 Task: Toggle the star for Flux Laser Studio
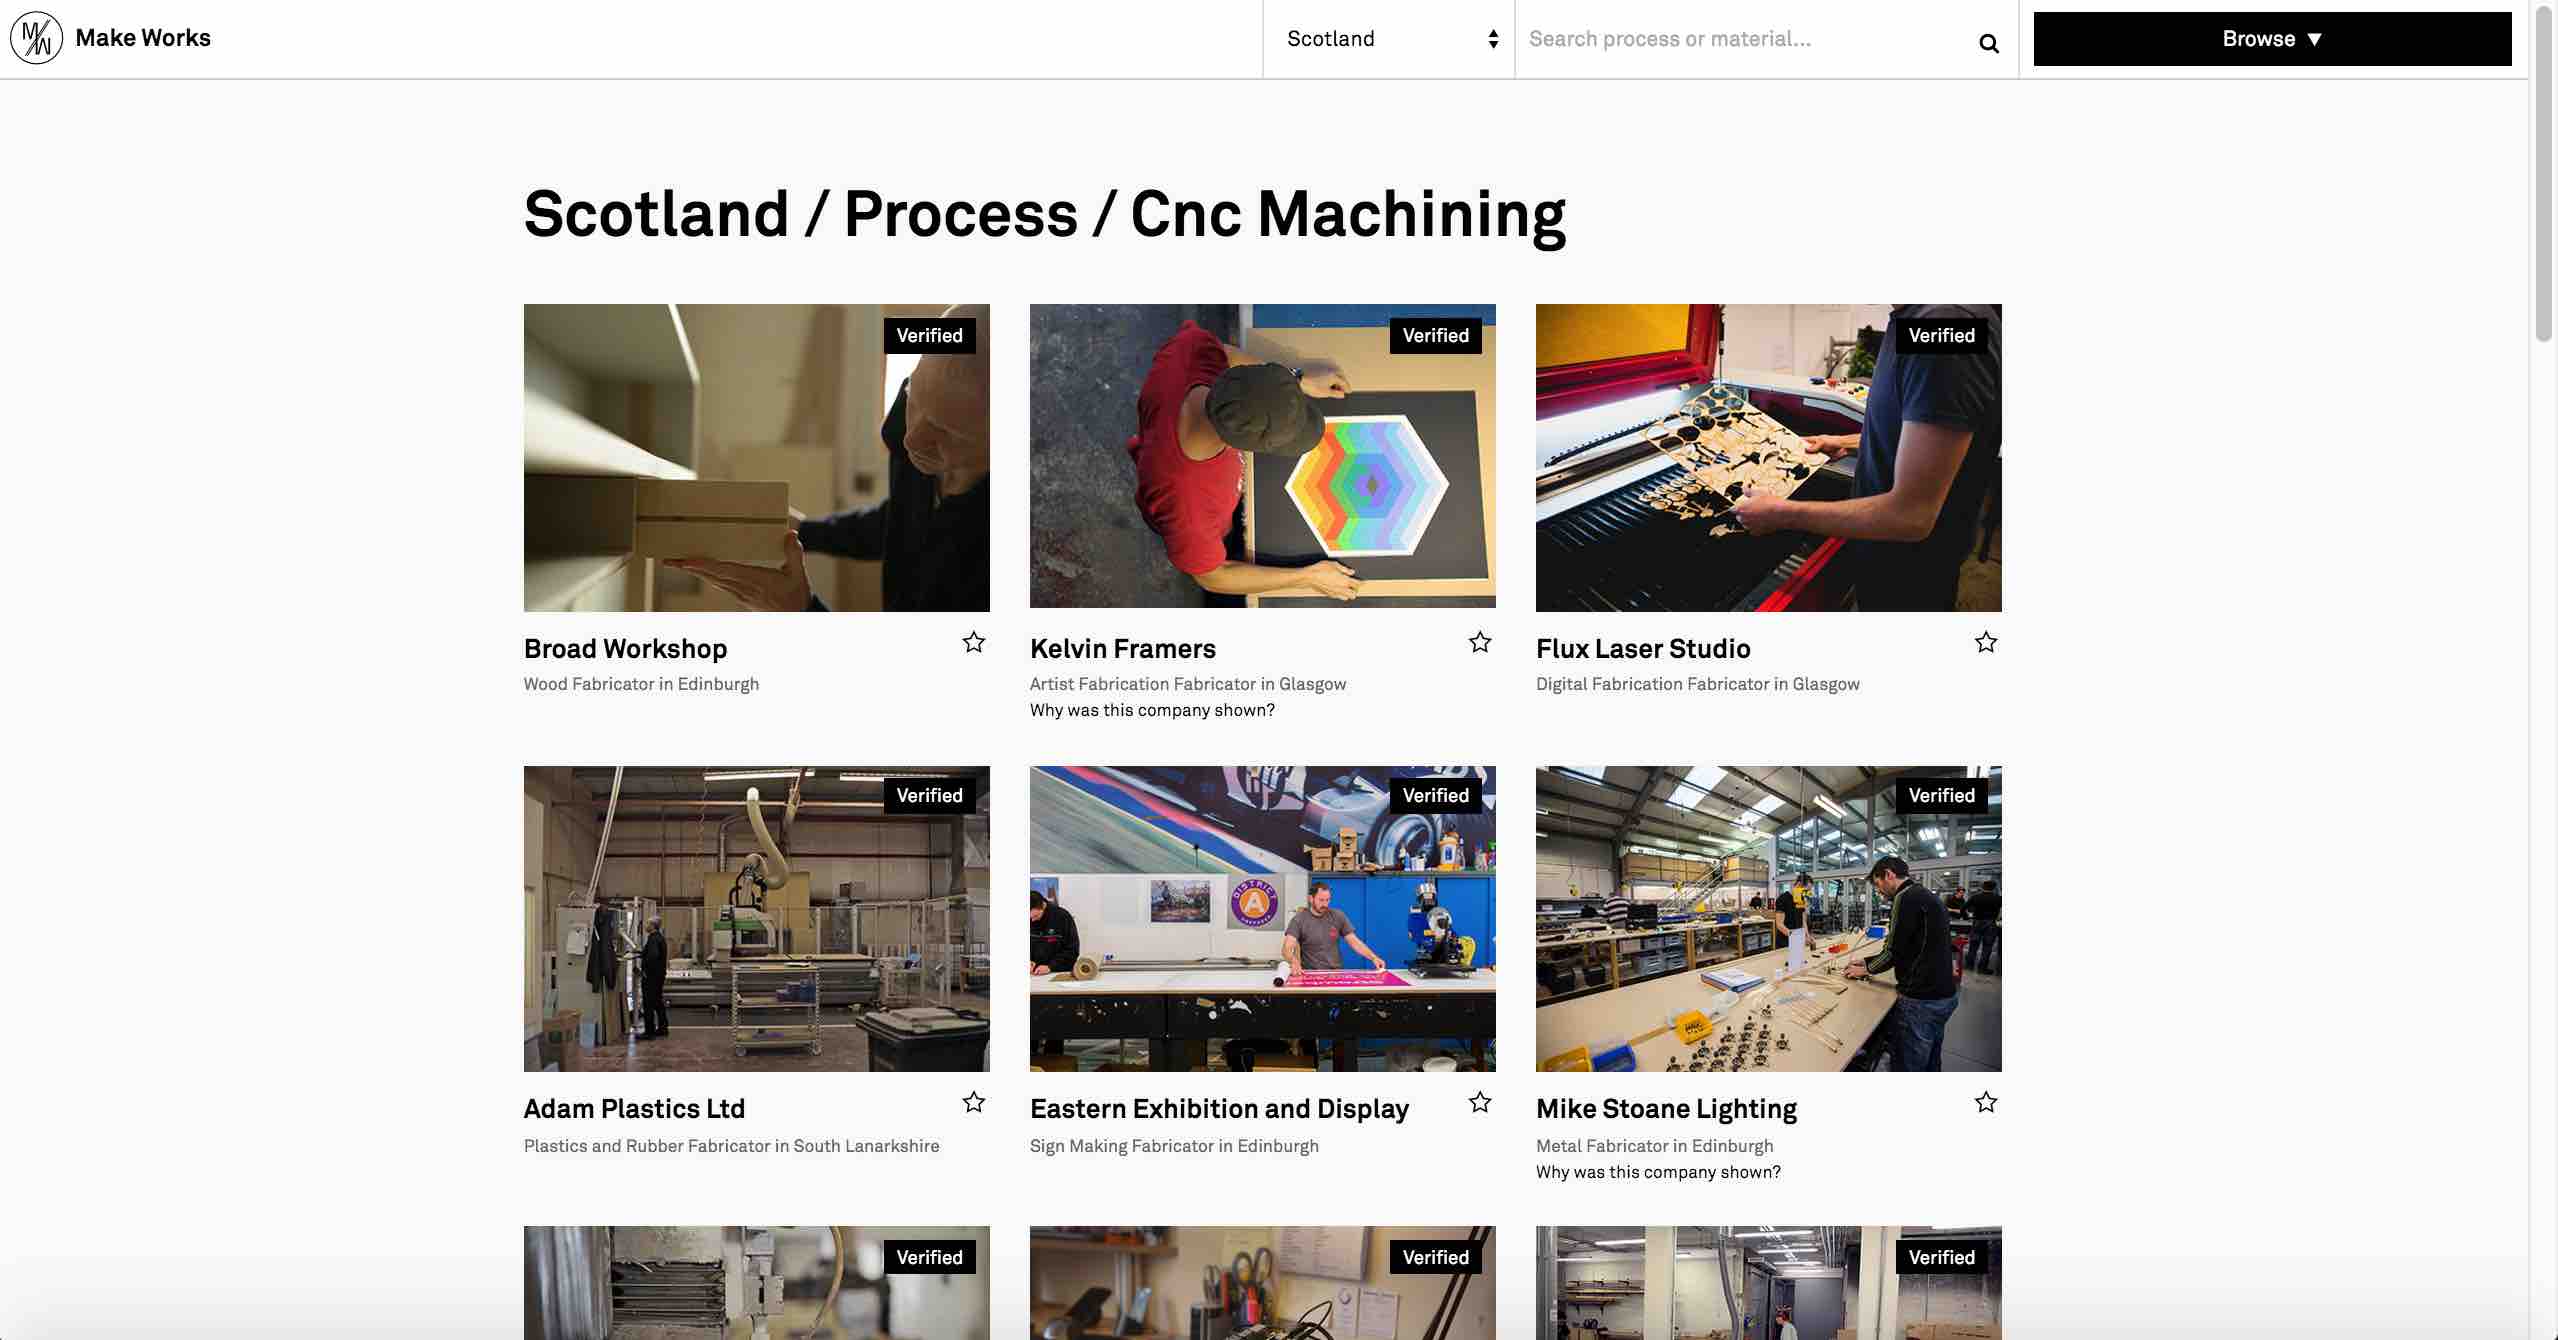pos(1986,642)
